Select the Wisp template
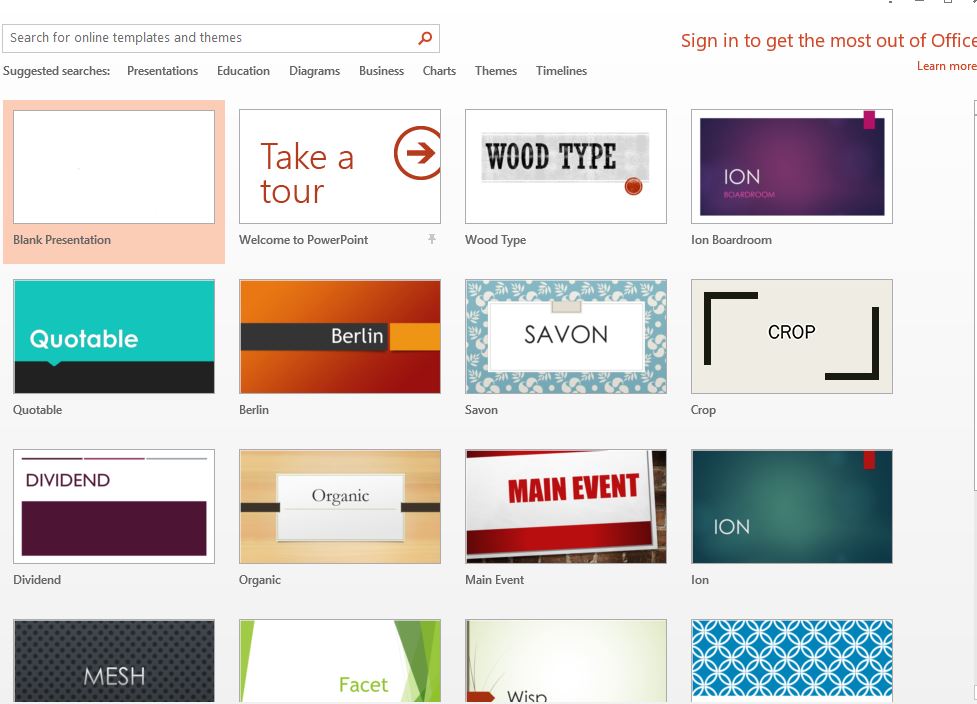Screen dimensions: 977x704 click(x=566, y=661)
